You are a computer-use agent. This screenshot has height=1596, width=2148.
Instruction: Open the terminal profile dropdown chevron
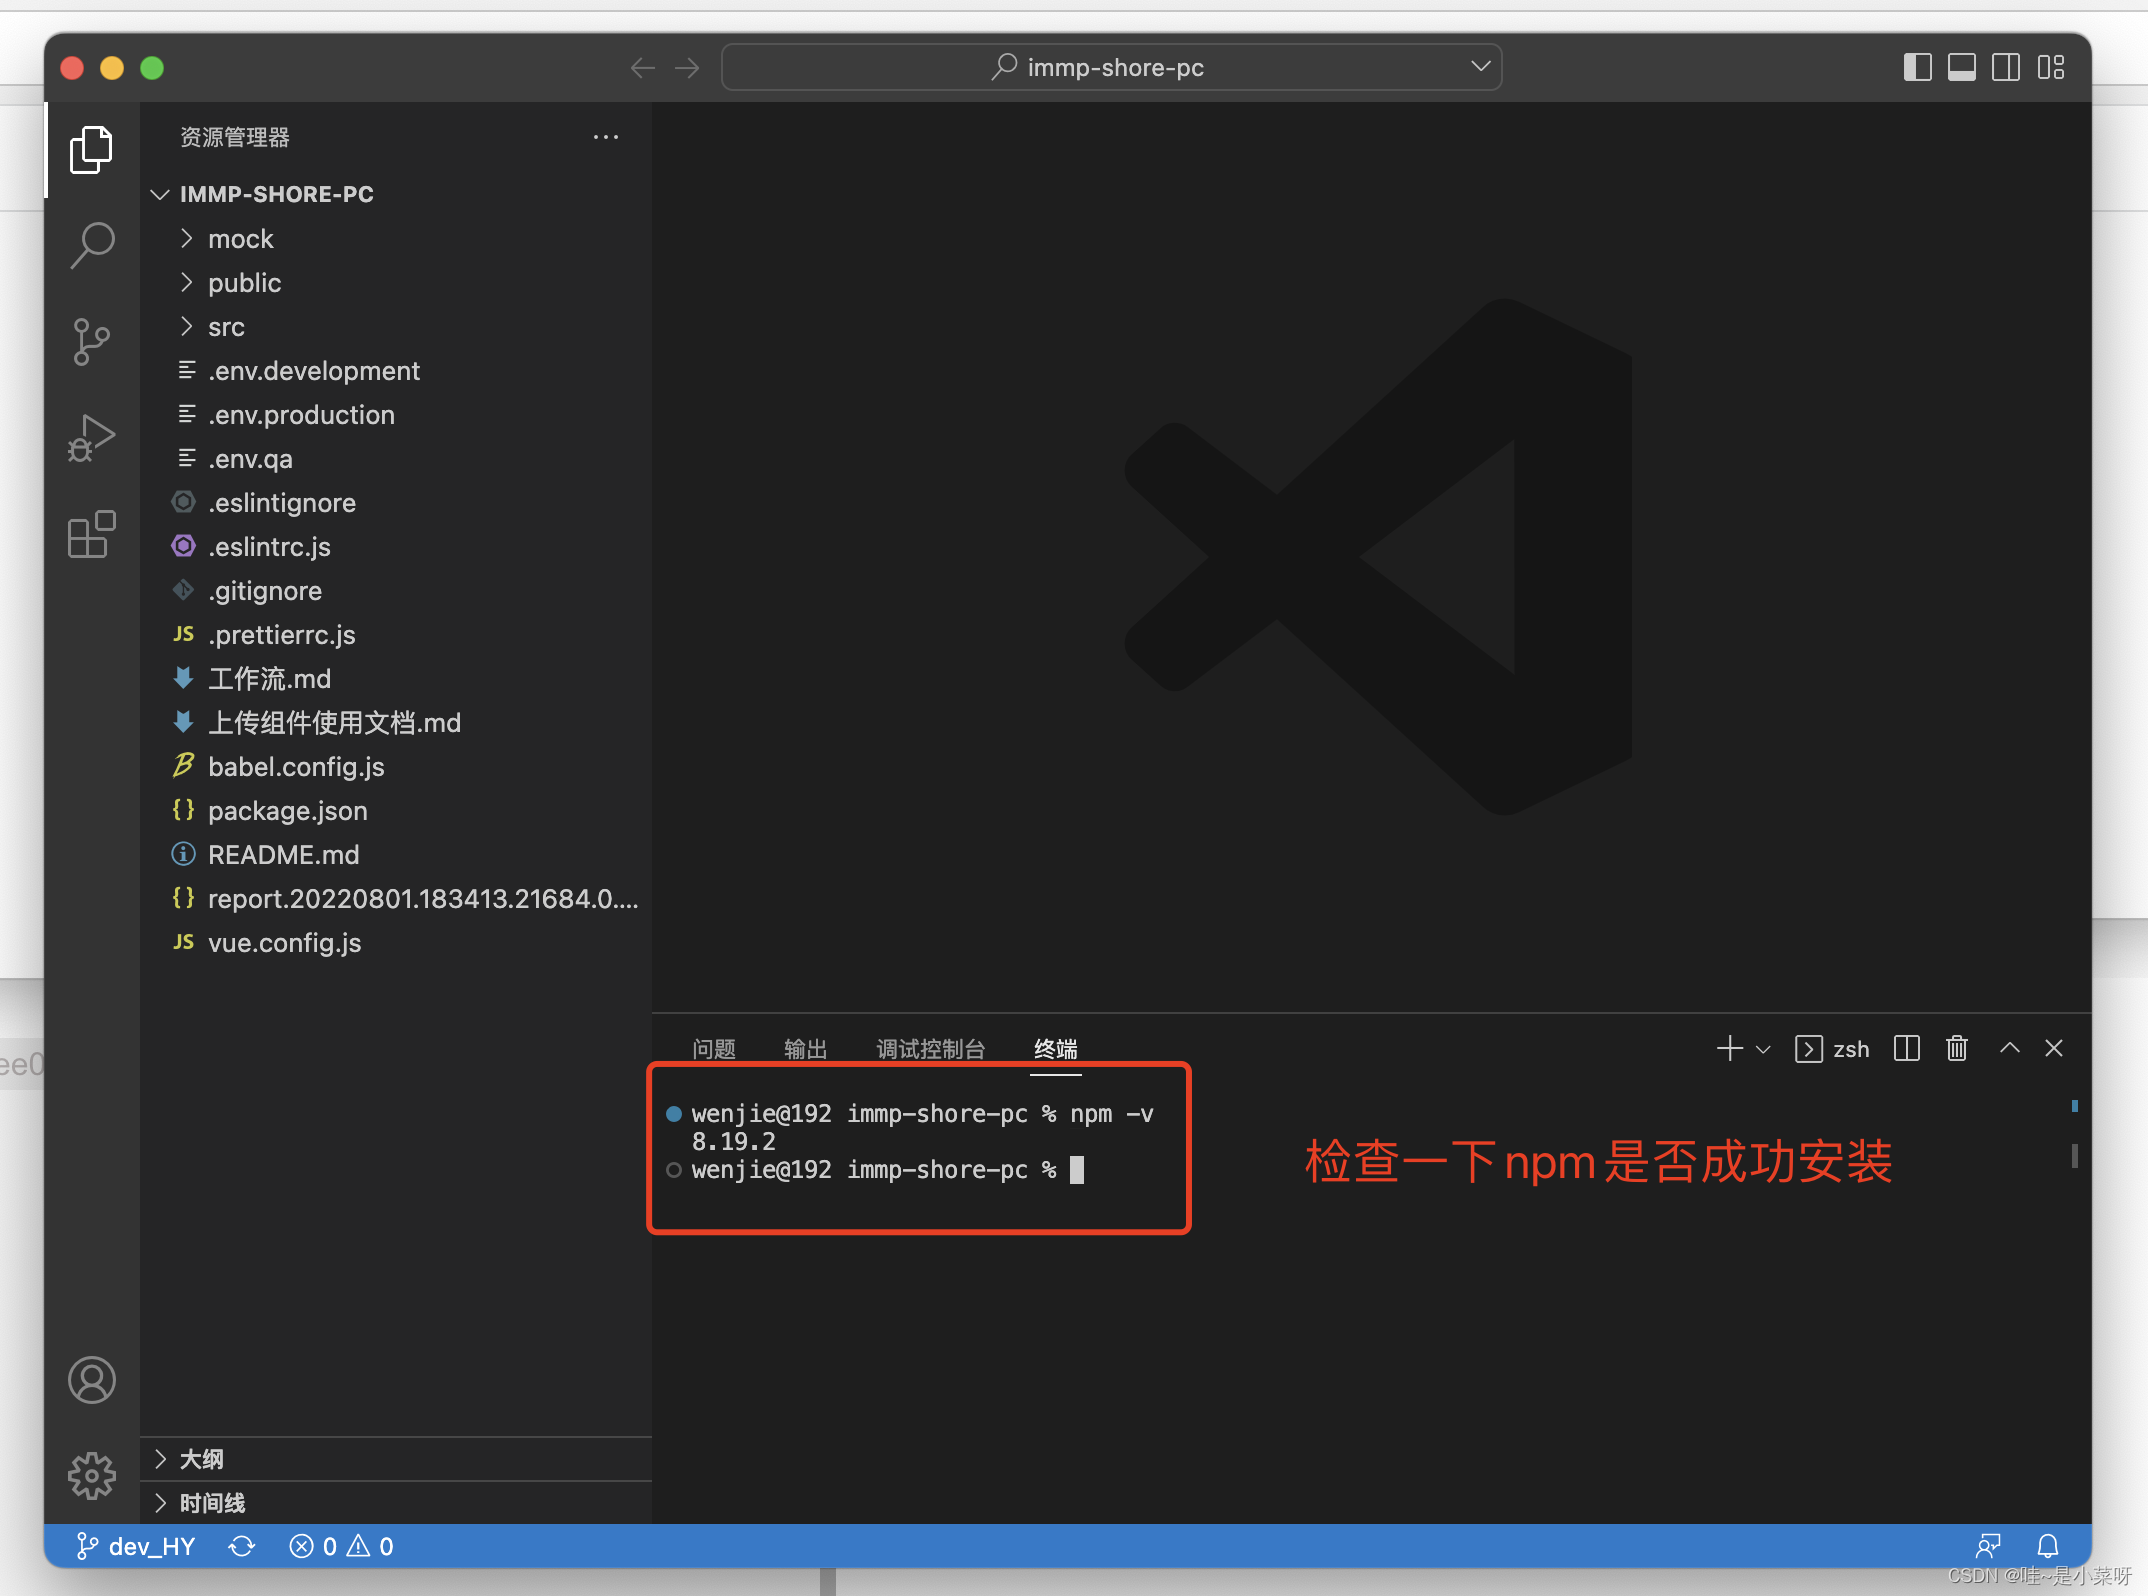click(1762, 1048)
